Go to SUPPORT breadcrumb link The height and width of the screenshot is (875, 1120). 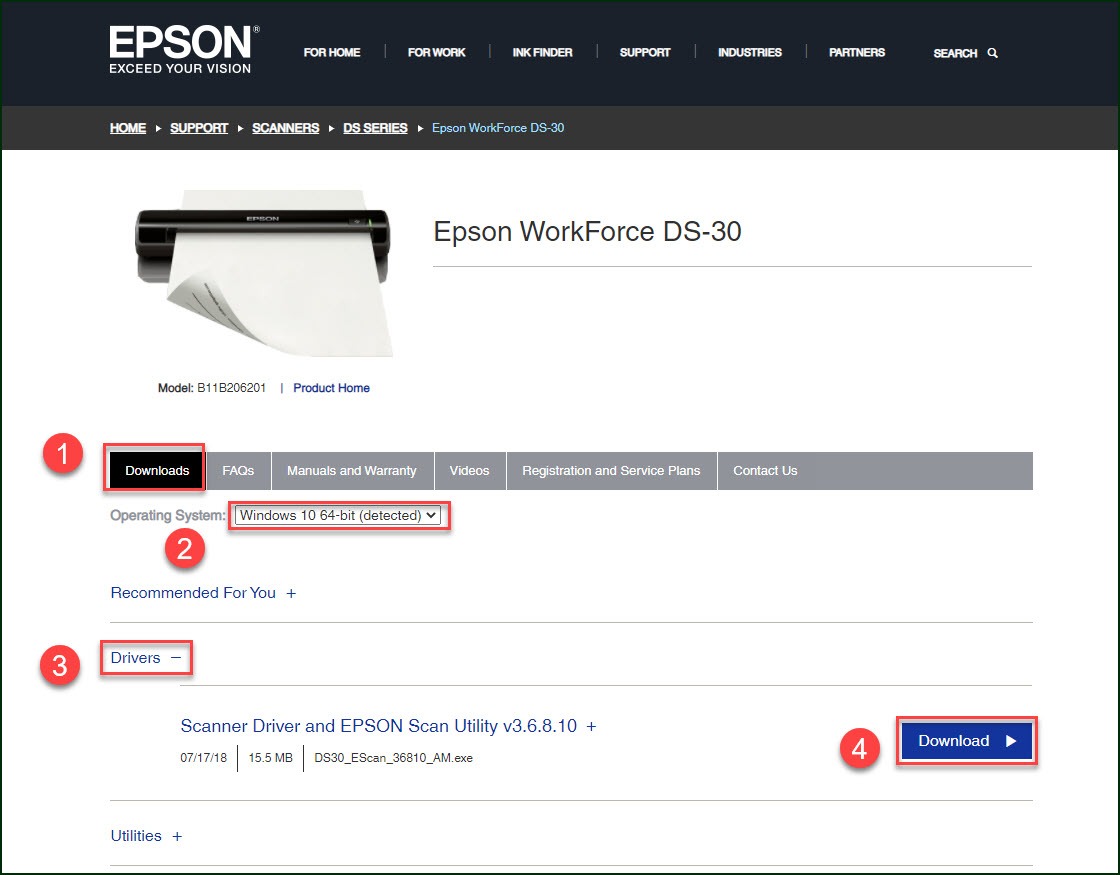[x=199, y=128]
